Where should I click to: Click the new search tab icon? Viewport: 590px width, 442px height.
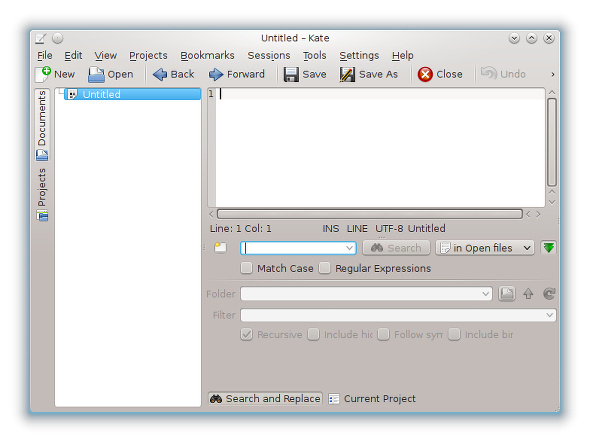220,248
